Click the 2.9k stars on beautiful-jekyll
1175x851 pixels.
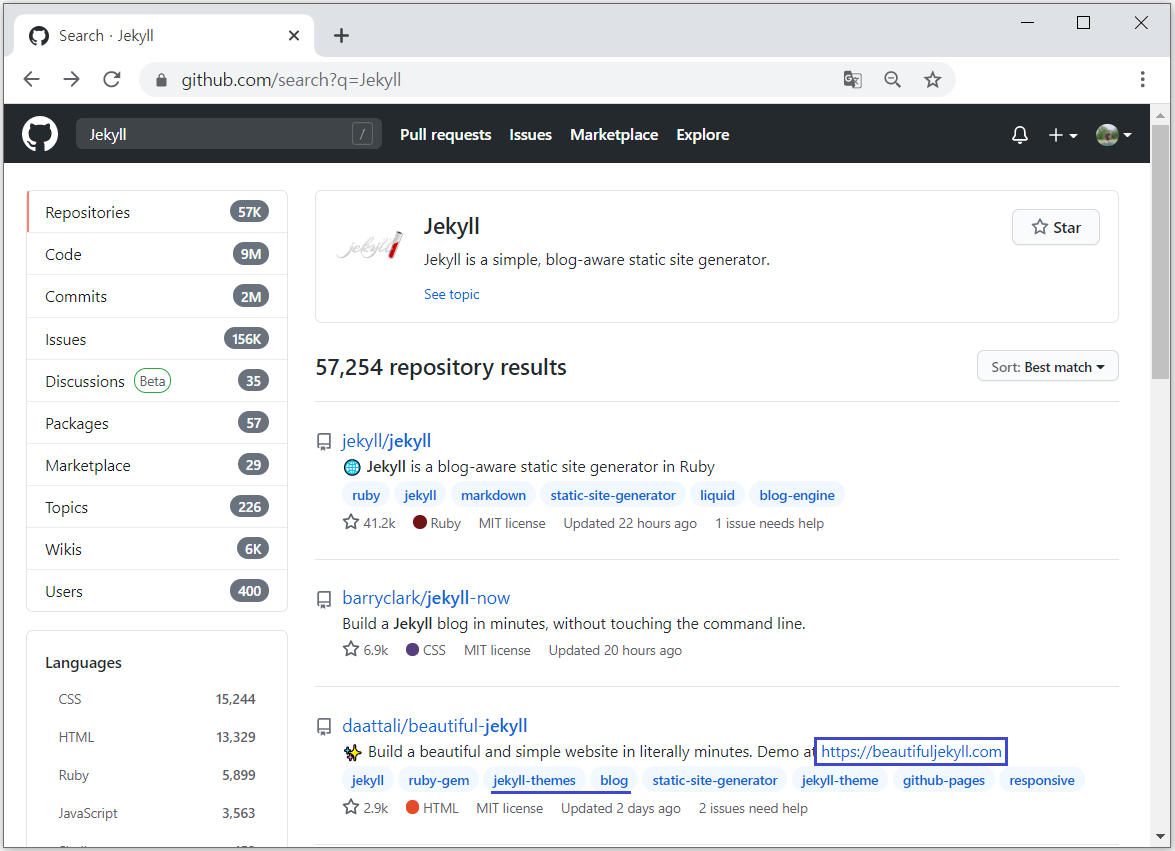366,808
